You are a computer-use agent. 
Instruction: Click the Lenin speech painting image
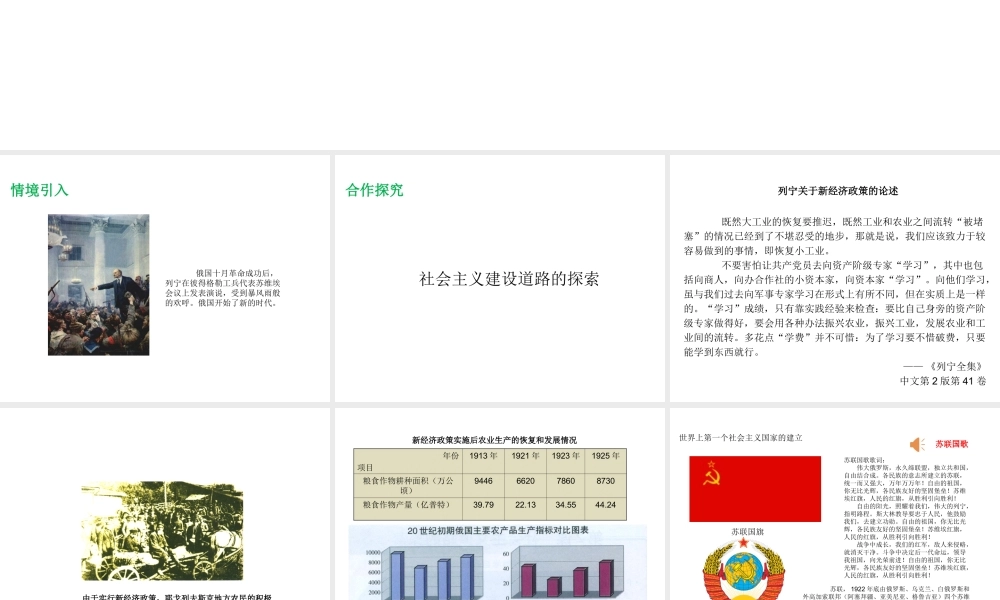tap(99, 284)
